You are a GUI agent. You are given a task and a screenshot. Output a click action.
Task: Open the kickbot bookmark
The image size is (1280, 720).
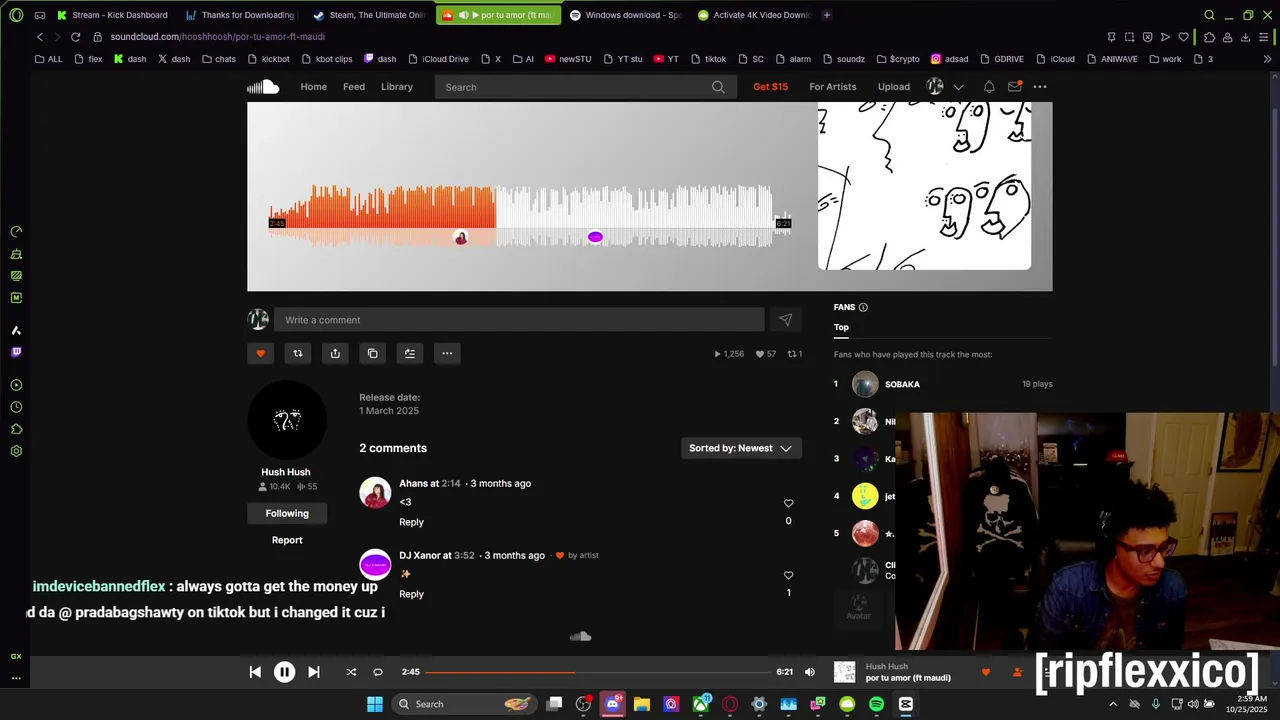point(268,59)
